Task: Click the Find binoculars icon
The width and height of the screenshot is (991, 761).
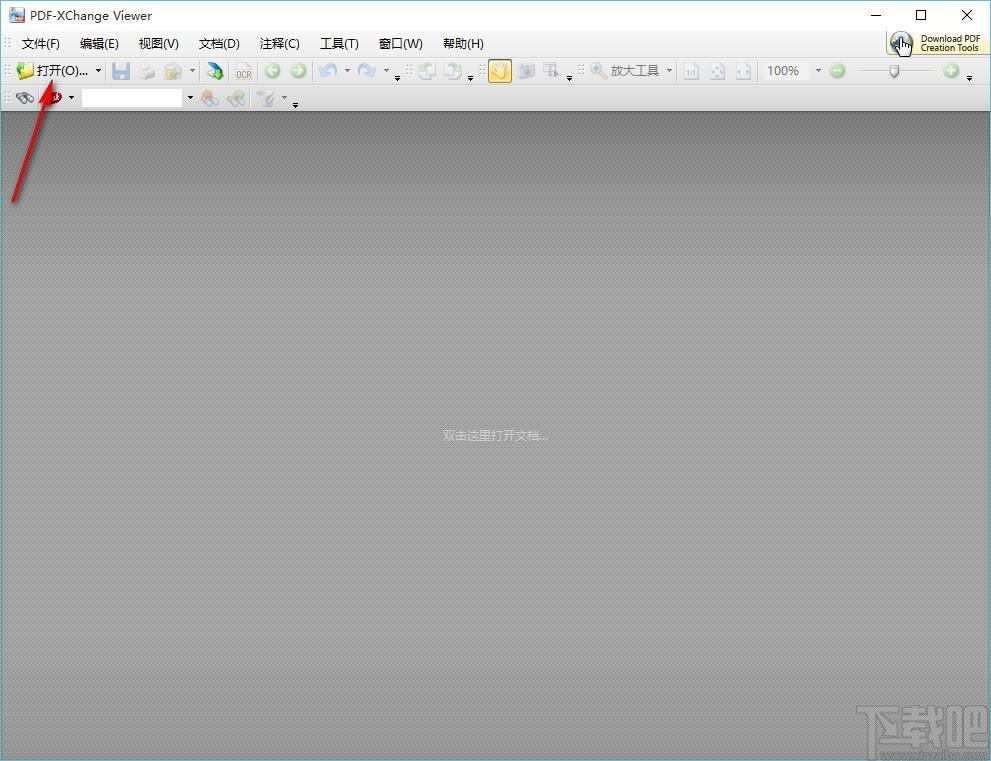Action: coord(25,98)
